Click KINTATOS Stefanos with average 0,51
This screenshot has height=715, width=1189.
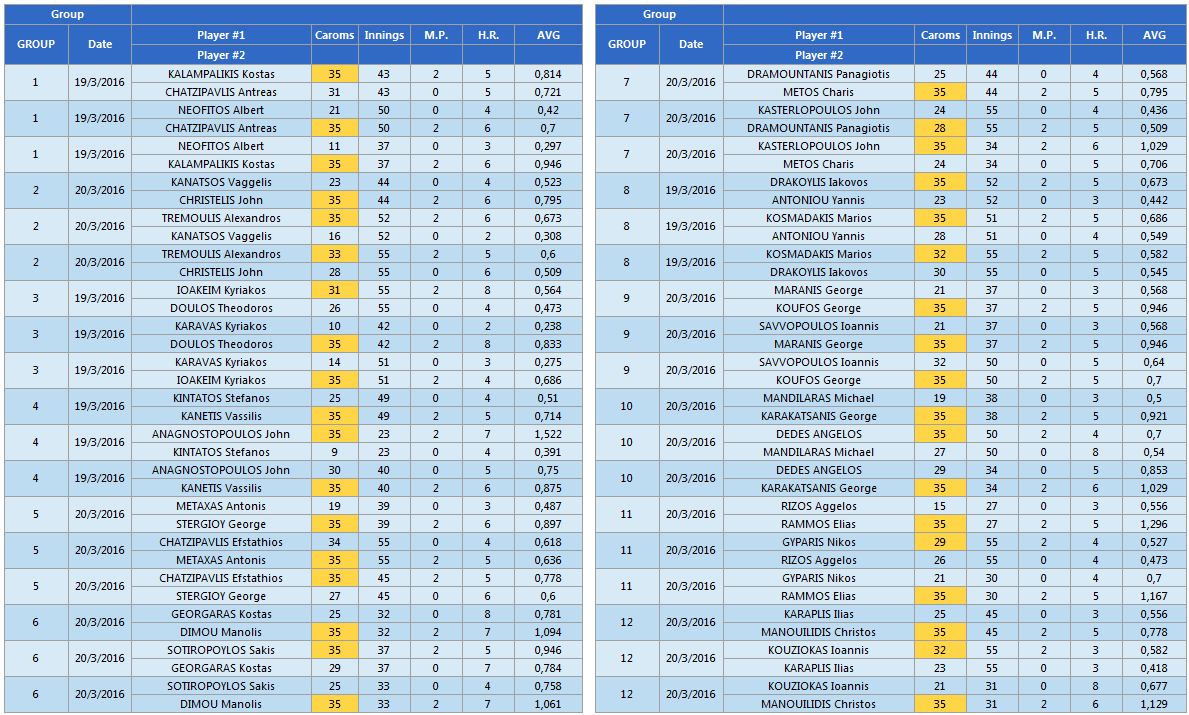click(x=221, y=398)
